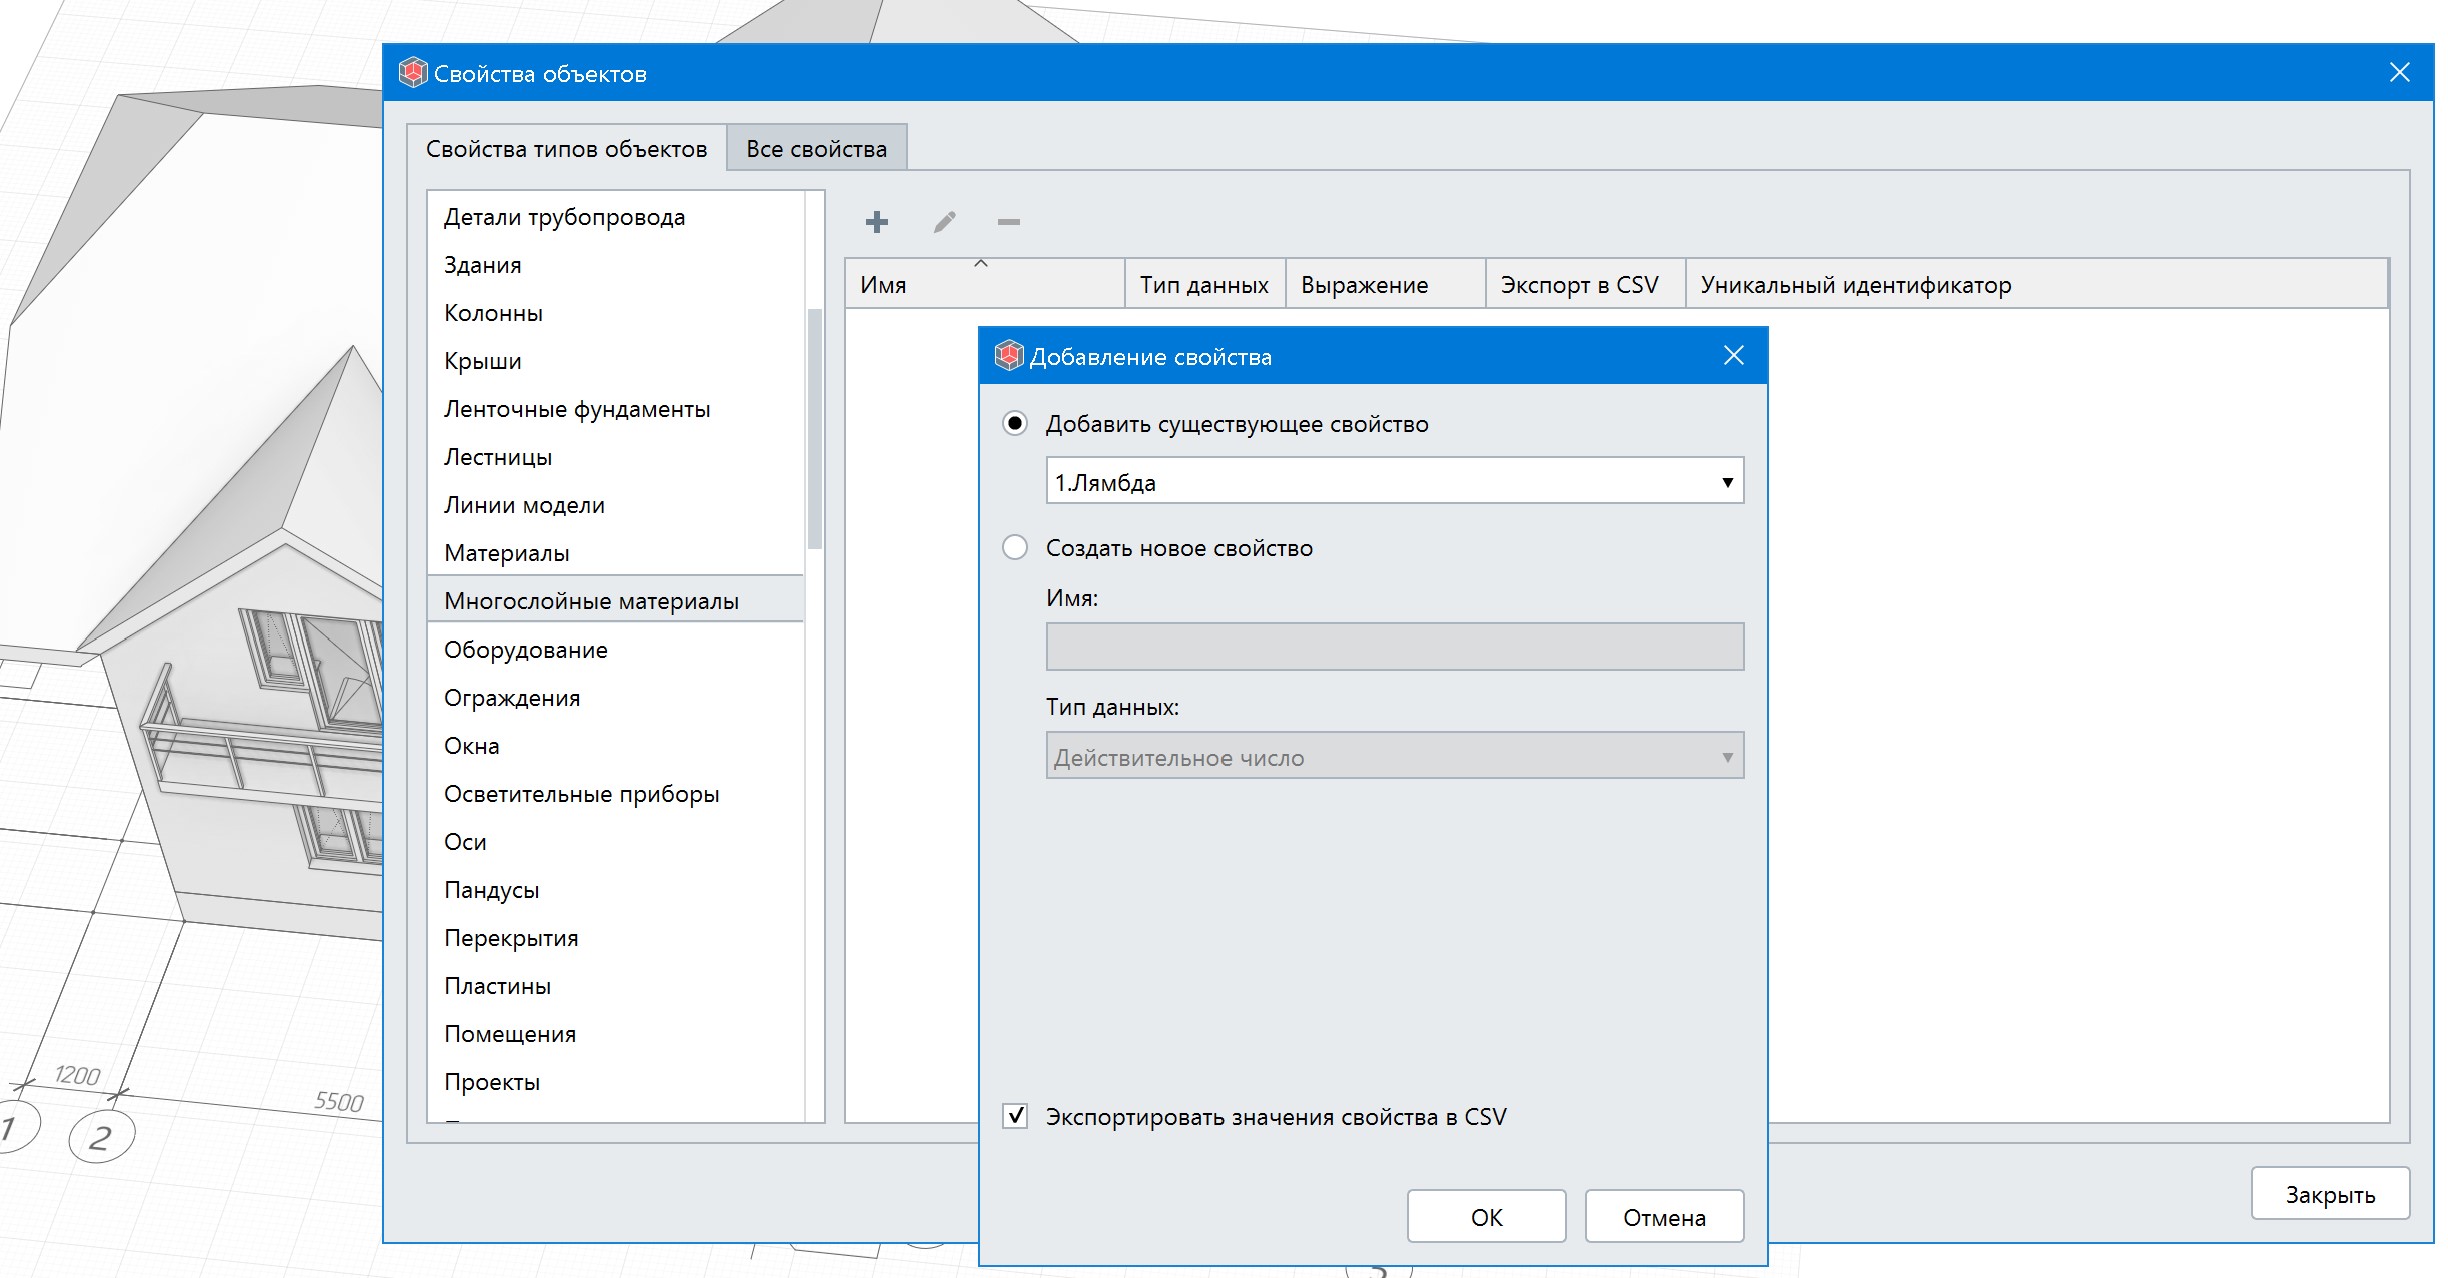This screenshot has width=2448, height=1278.
Task: Select Колонны in the list
Action: [x=616, y=313]
